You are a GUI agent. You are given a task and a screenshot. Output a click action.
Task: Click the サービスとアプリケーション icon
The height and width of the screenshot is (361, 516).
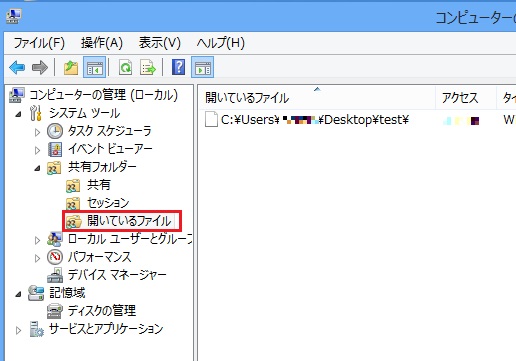pyautogui.click(x=36, y=329)
